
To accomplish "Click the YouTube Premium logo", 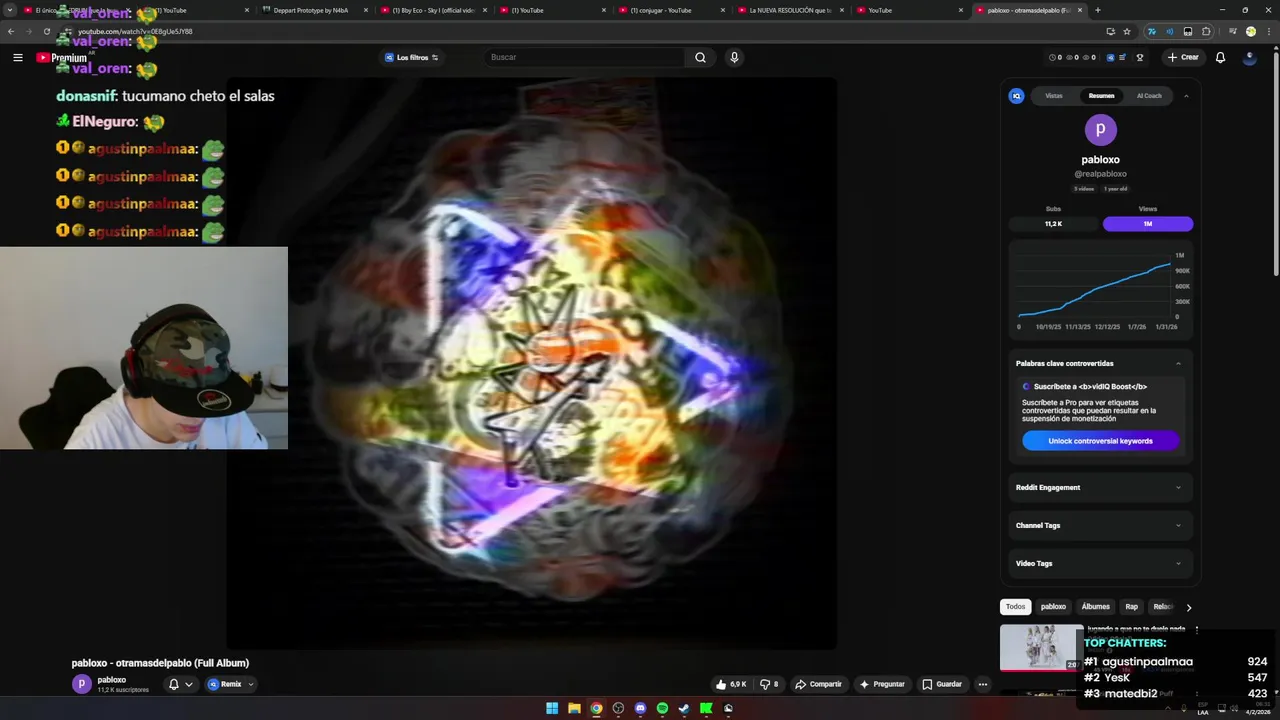I will 61,58.
